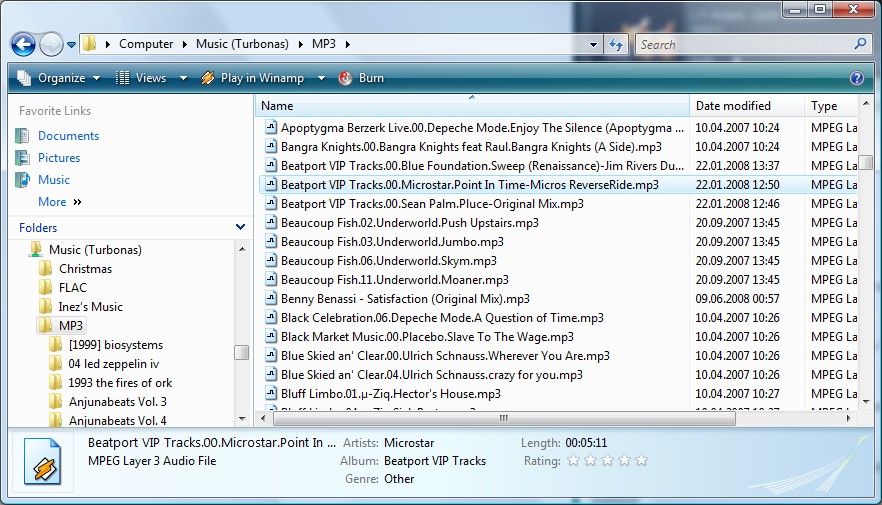Image resolution: width=882 pixels, height=505 pixels.
Task: Click the Winamp file icon in details pane
Action: point(45,464)
